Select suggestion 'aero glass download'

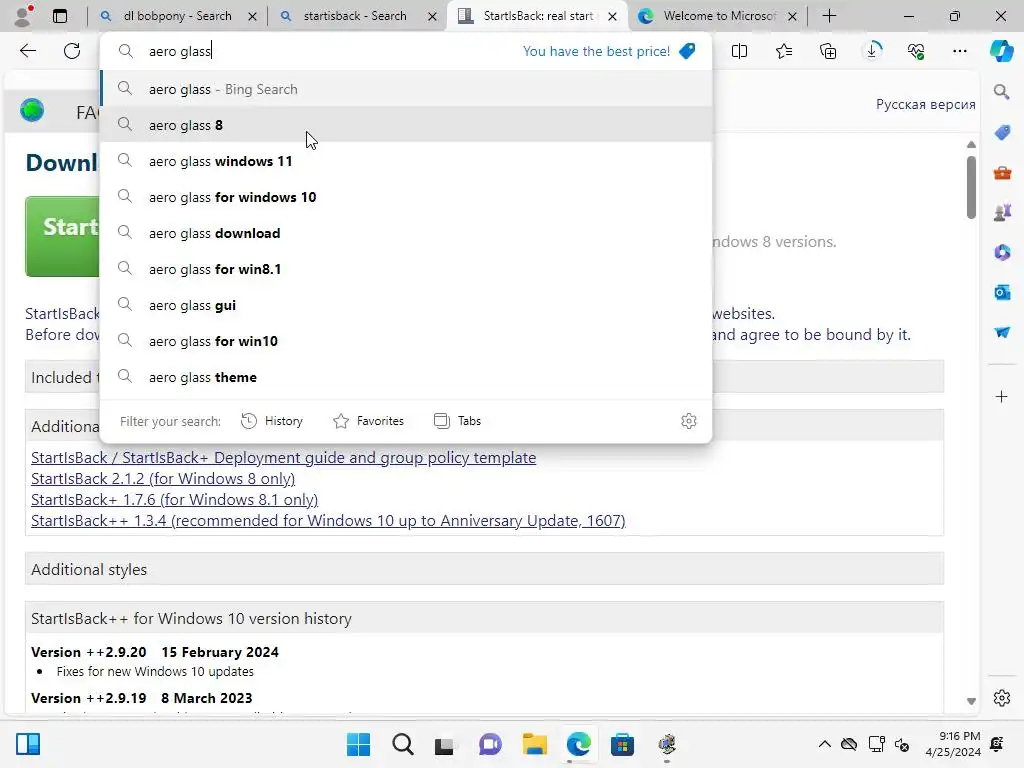pos(406,233)
